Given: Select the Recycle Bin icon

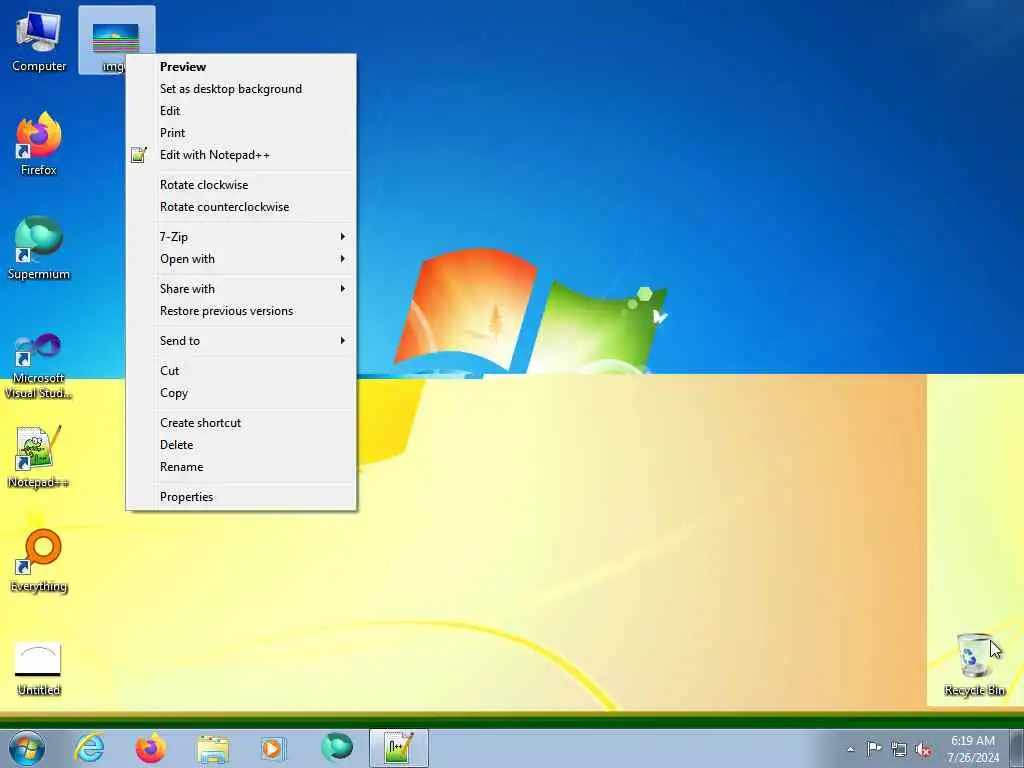Looking at the screenshot, I should [x=974, y=665].
